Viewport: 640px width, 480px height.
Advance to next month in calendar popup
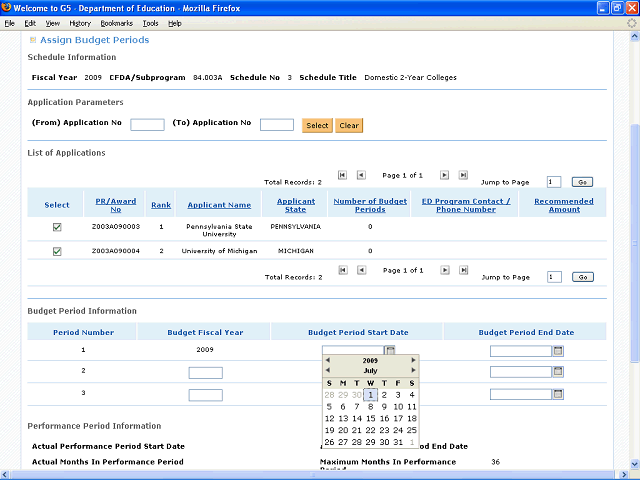tap(413, 371)
